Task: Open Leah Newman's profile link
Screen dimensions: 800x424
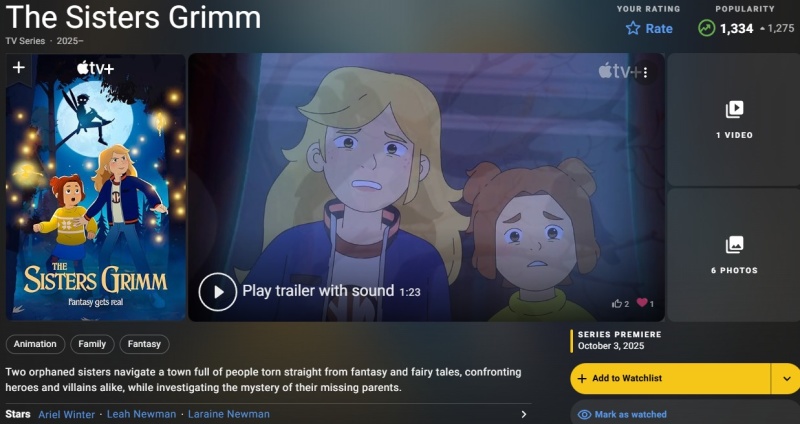Action: (x=141, y=414)
